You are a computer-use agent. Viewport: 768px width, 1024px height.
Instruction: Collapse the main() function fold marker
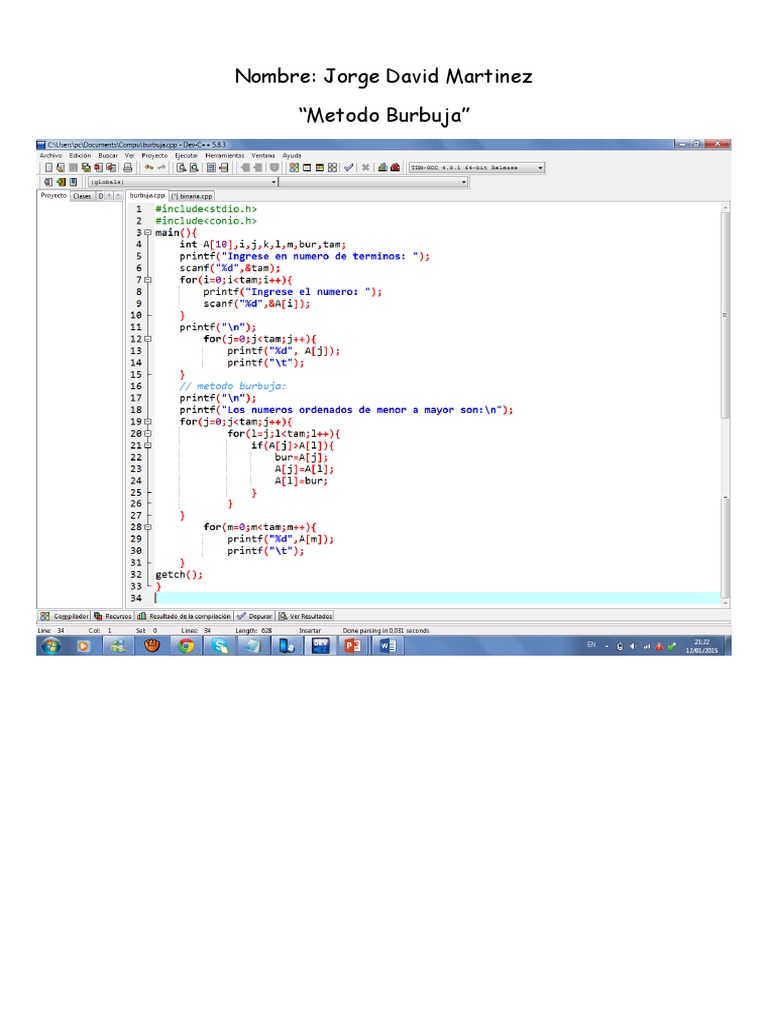[x=148, y=232]
